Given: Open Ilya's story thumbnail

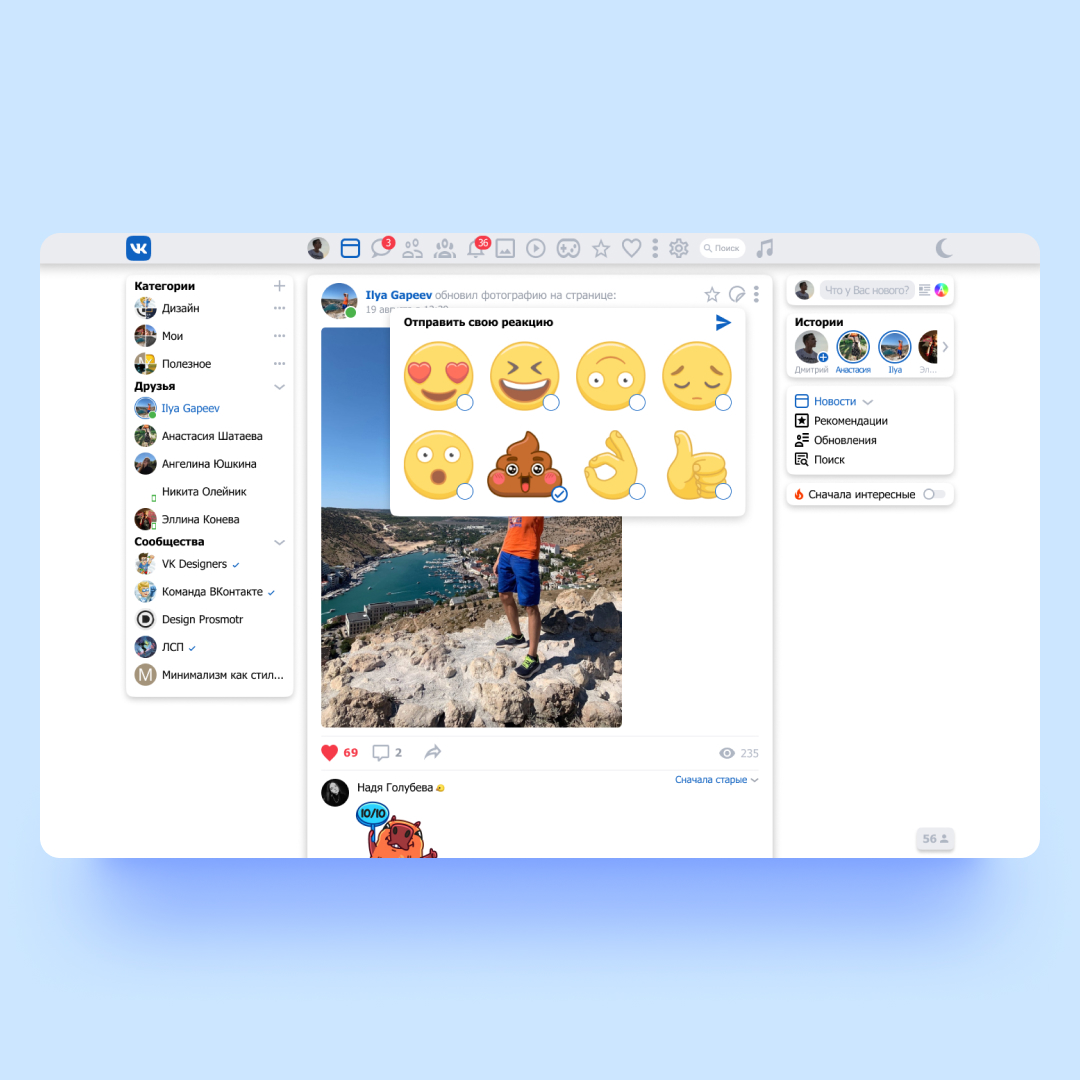Looking at the screenshot, I should (x=895, y=346).
